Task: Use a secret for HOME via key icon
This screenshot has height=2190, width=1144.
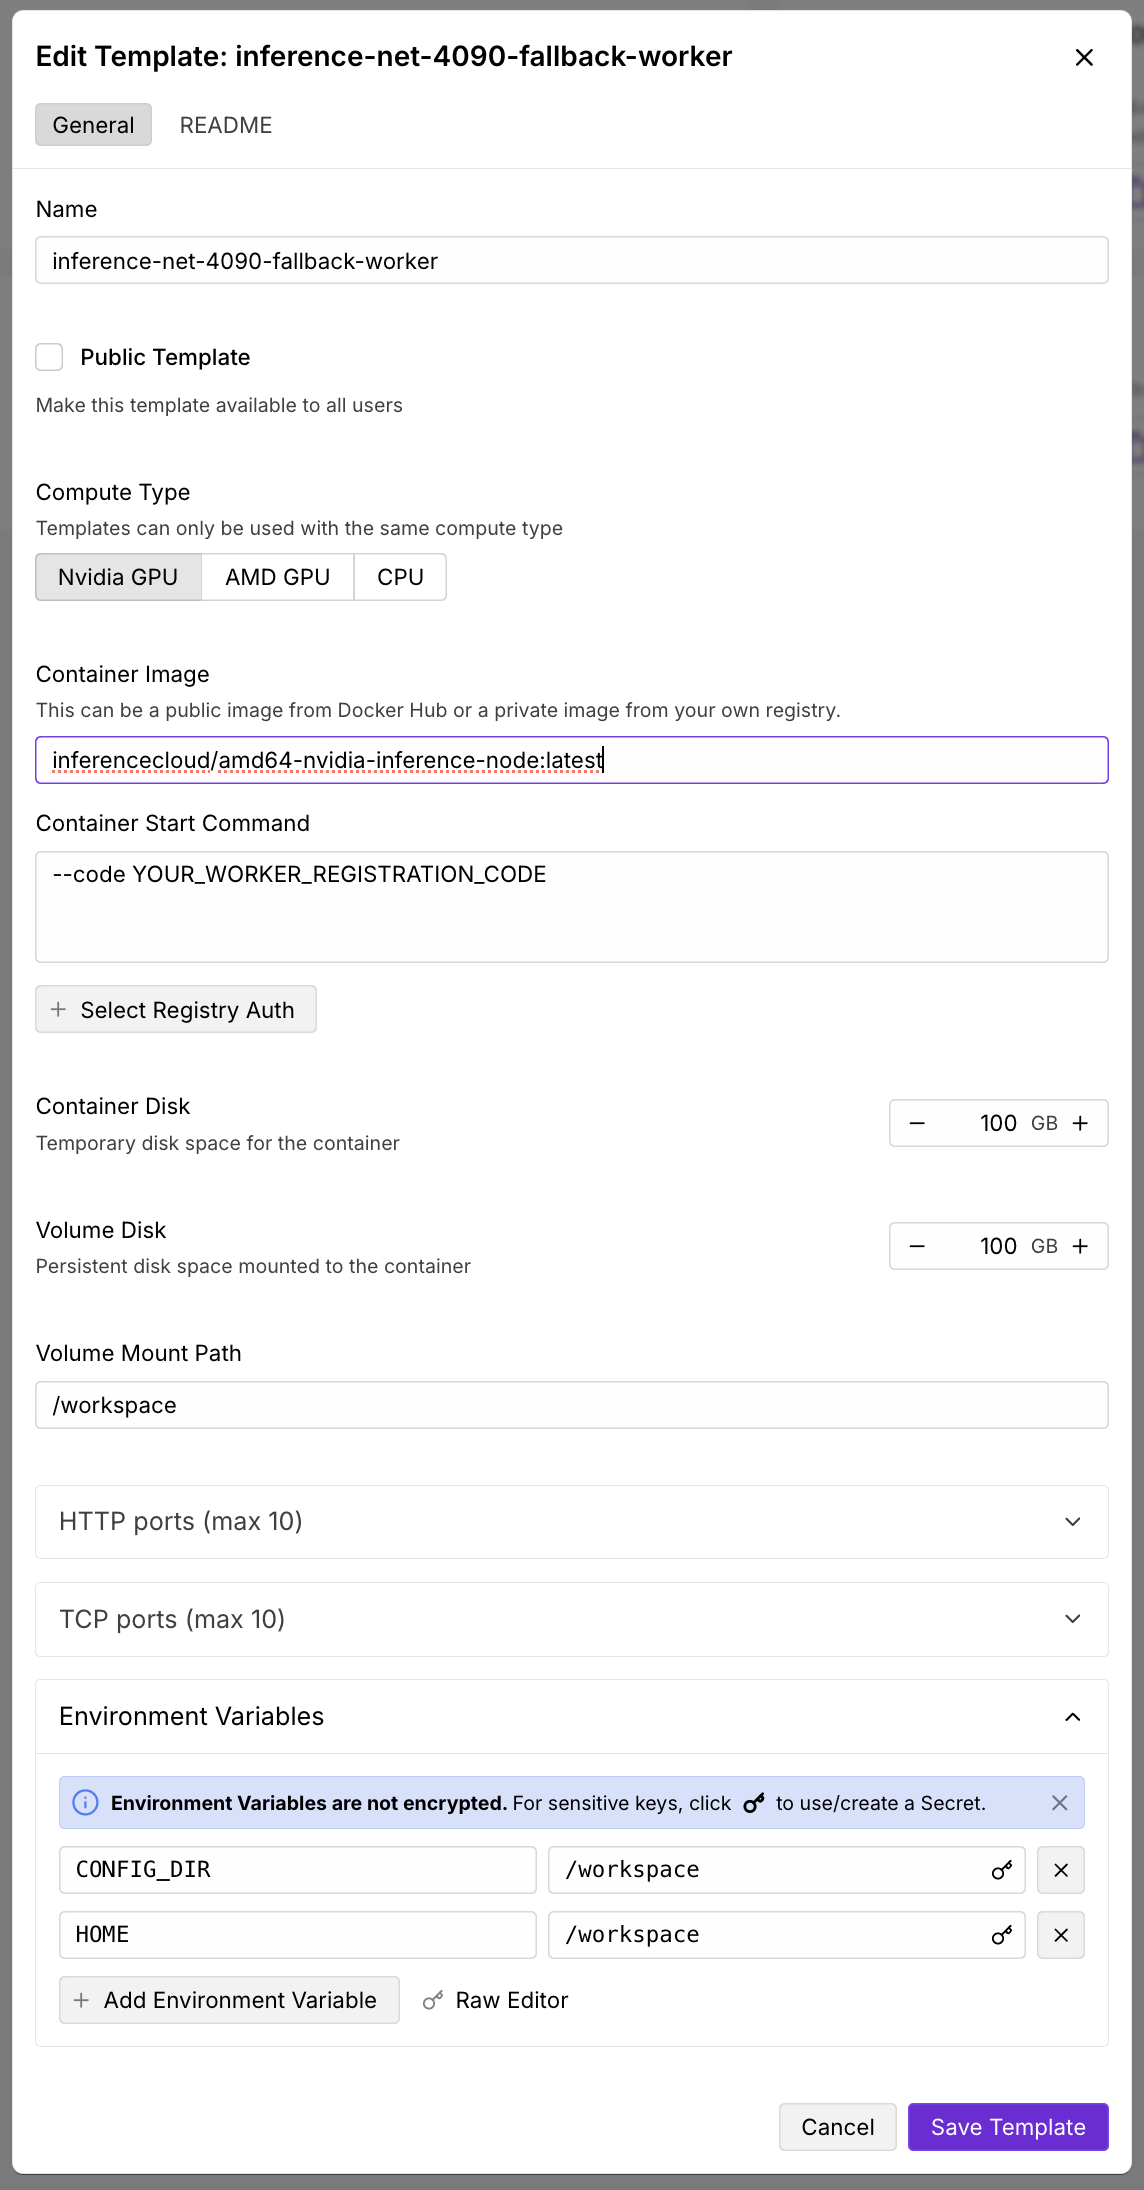Action: point(1002,1935)
